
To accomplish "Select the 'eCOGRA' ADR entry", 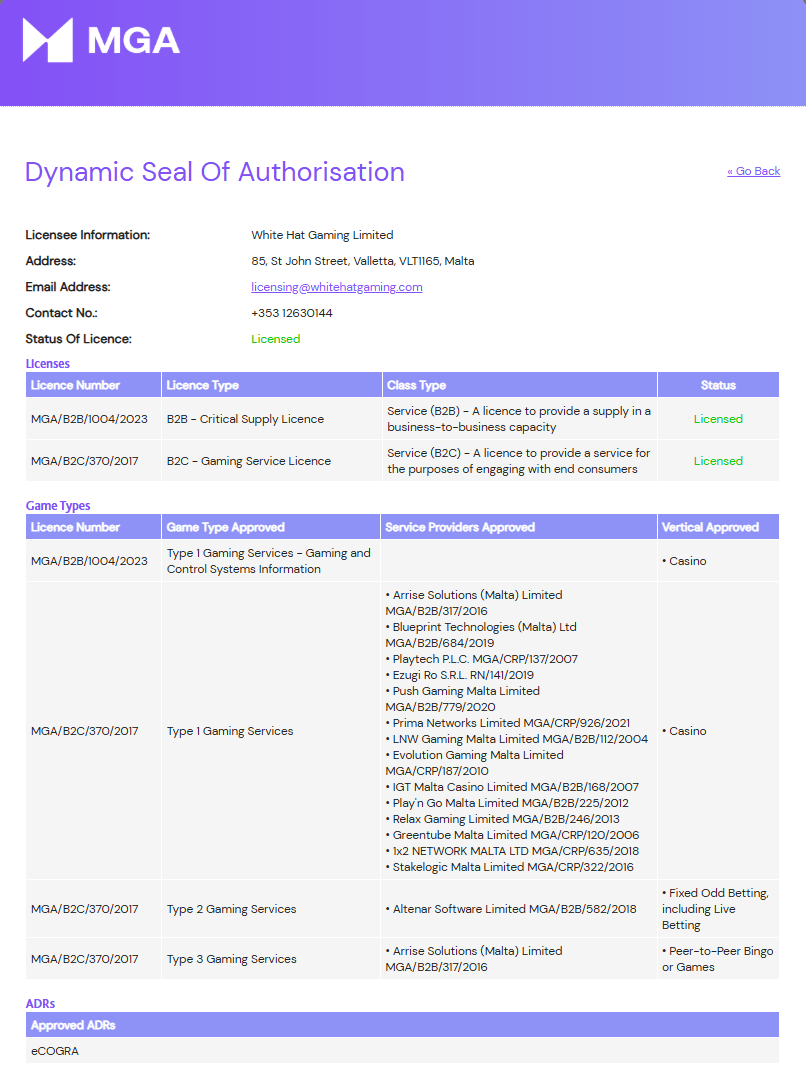I will [x=55, y=1051].
